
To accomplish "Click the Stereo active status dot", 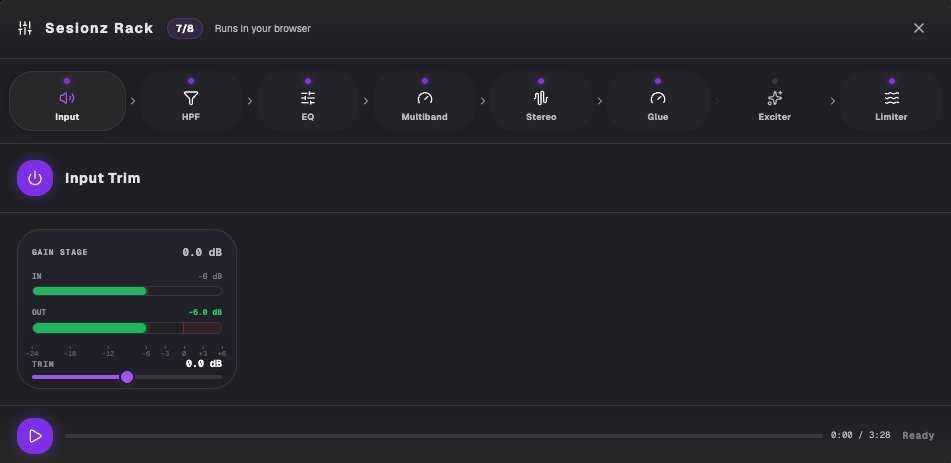I will click(541, 81).
